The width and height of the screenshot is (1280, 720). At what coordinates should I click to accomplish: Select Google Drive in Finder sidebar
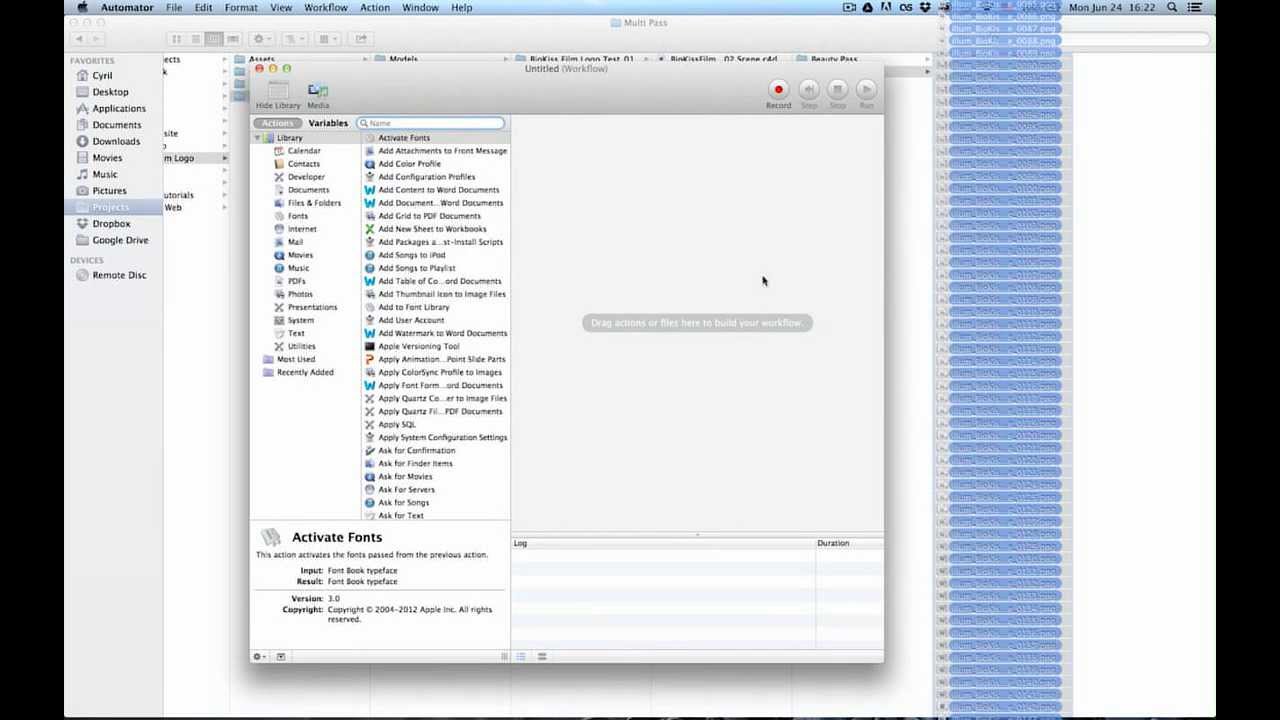[x=120, y=240]
